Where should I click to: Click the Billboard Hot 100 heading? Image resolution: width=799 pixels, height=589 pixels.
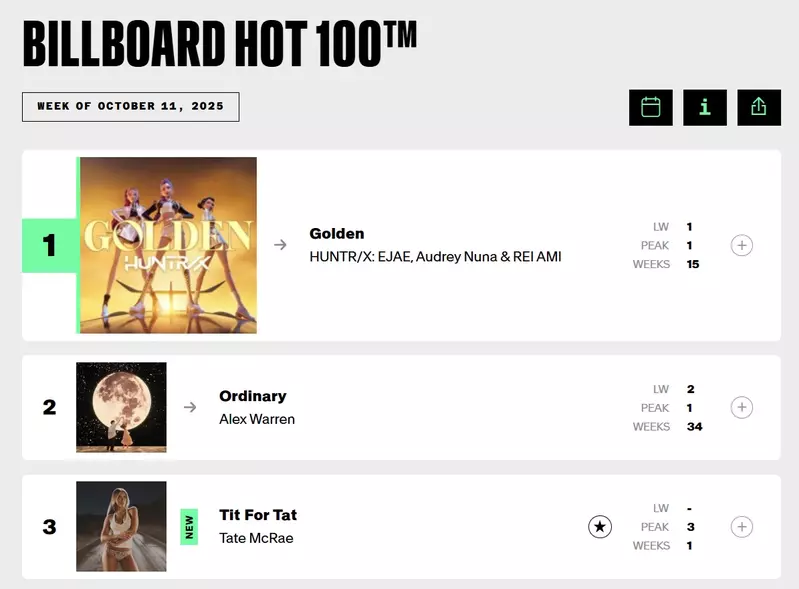click(219, 43)
